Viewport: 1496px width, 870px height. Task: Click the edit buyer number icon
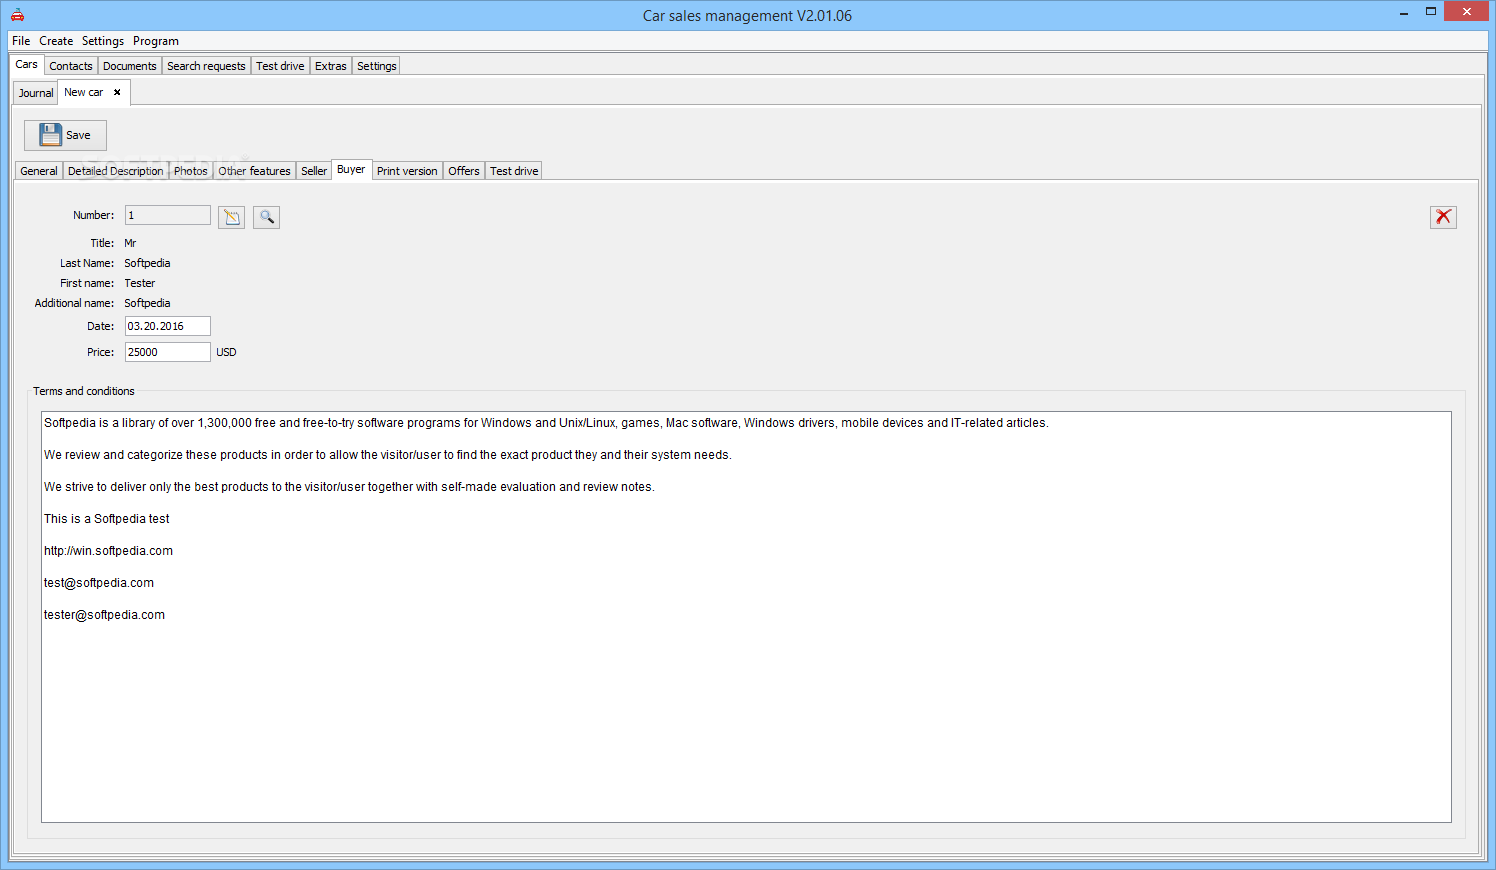(x=232, y=217)
